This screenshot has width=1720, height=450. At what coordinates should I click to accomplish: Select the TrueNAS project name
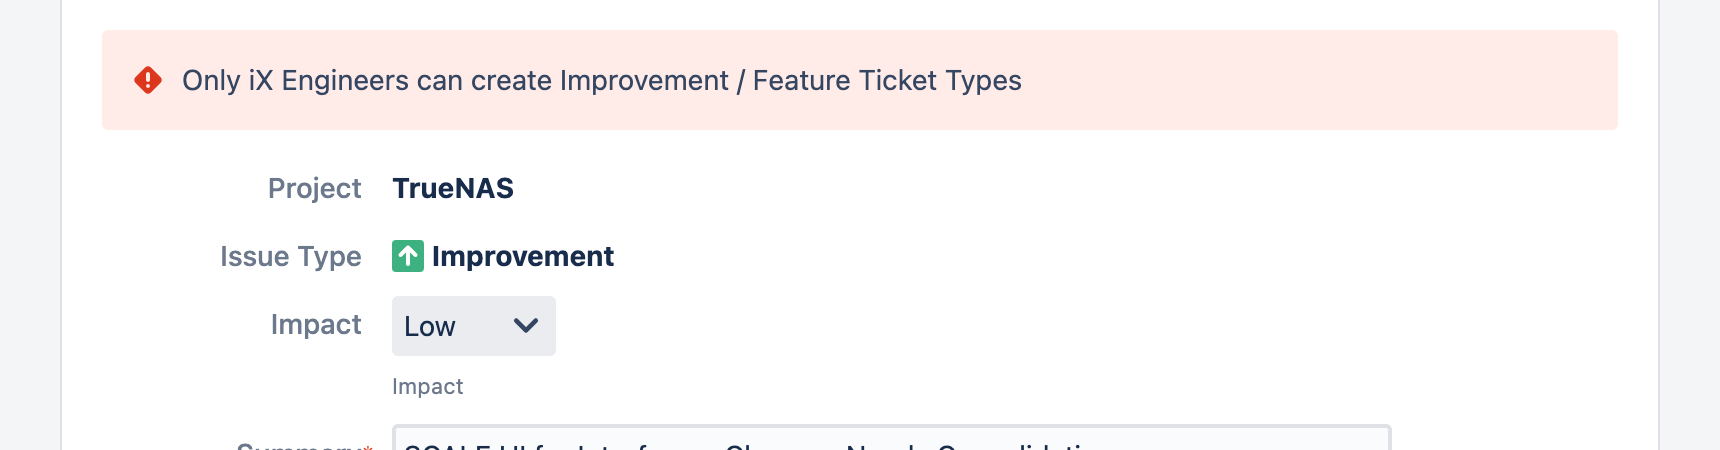453,188
